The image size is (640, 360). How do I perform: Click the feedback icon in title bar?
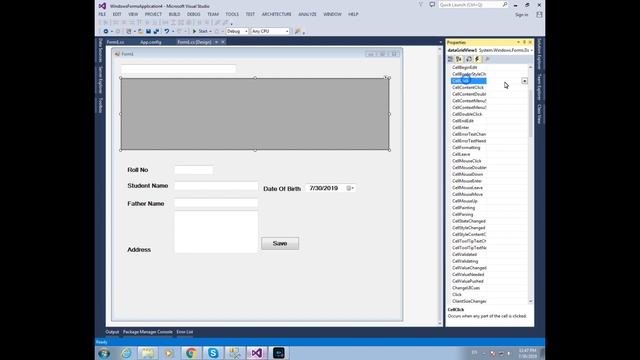432,4
